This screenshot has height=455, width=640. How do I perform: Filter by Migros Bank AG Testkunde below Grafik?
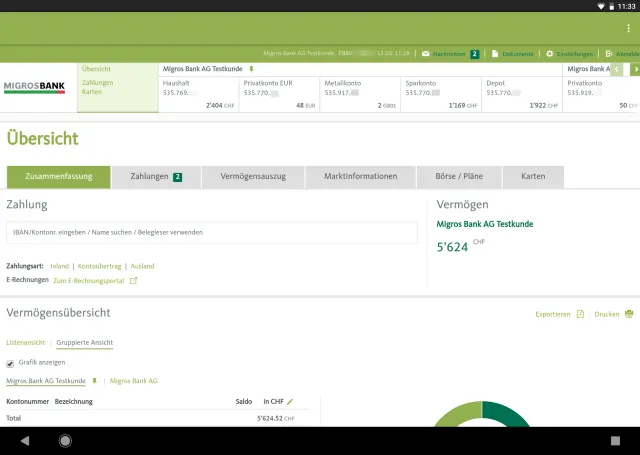tap(46, 381)
